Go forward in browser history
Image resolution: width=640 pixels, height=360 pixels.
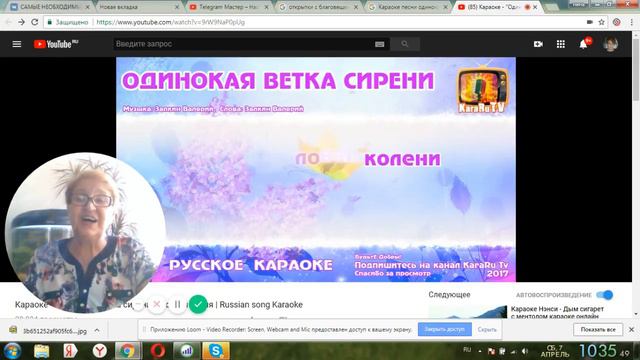(21, 22)
